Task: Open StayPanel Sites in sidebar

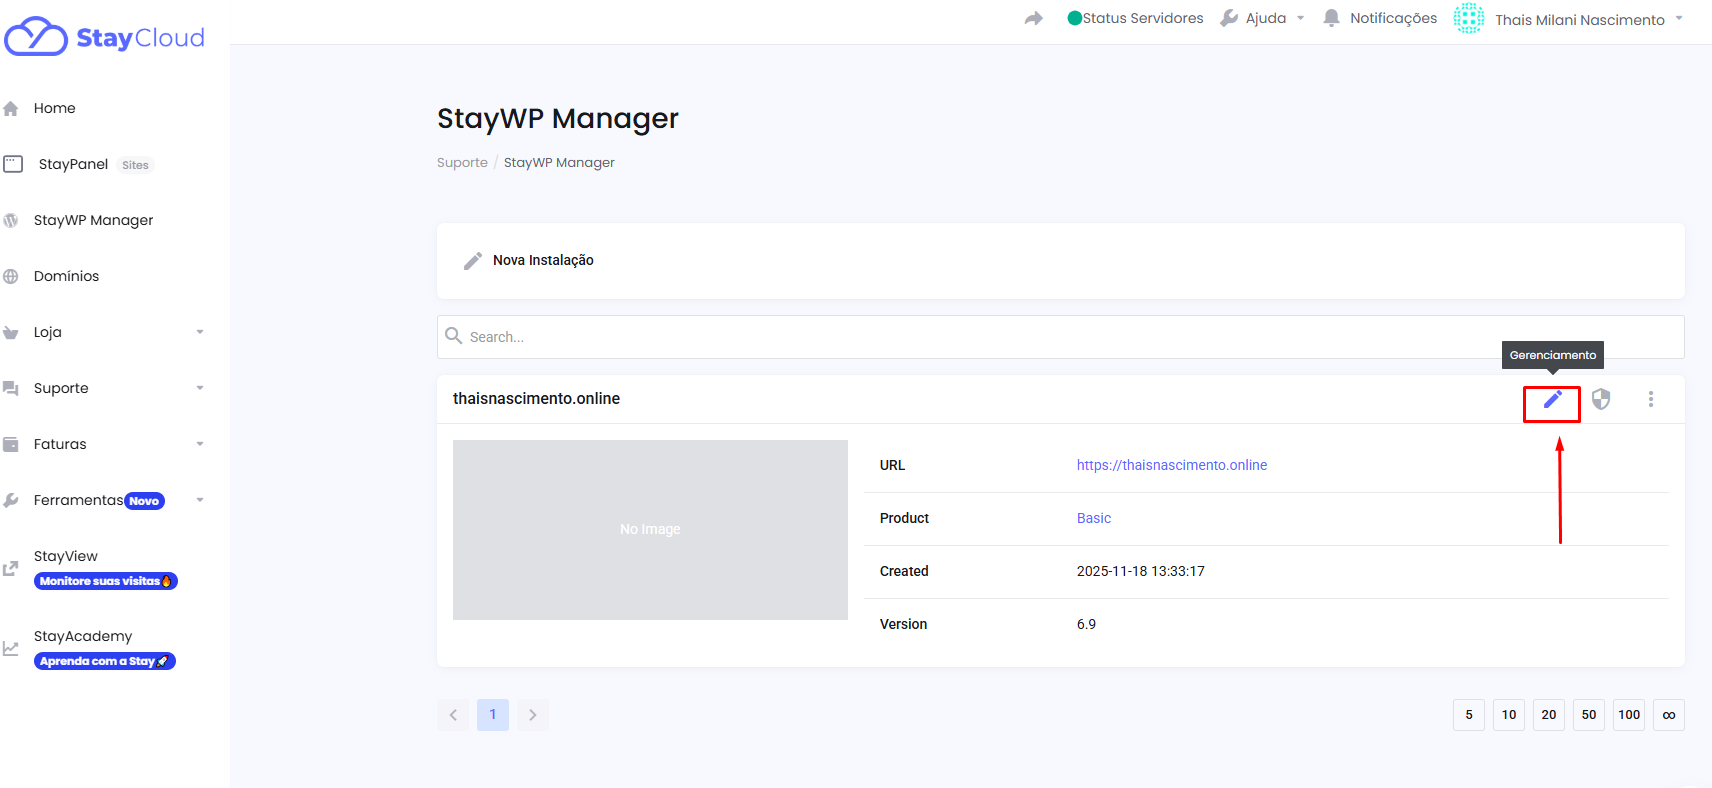Action: pos(95,164)
